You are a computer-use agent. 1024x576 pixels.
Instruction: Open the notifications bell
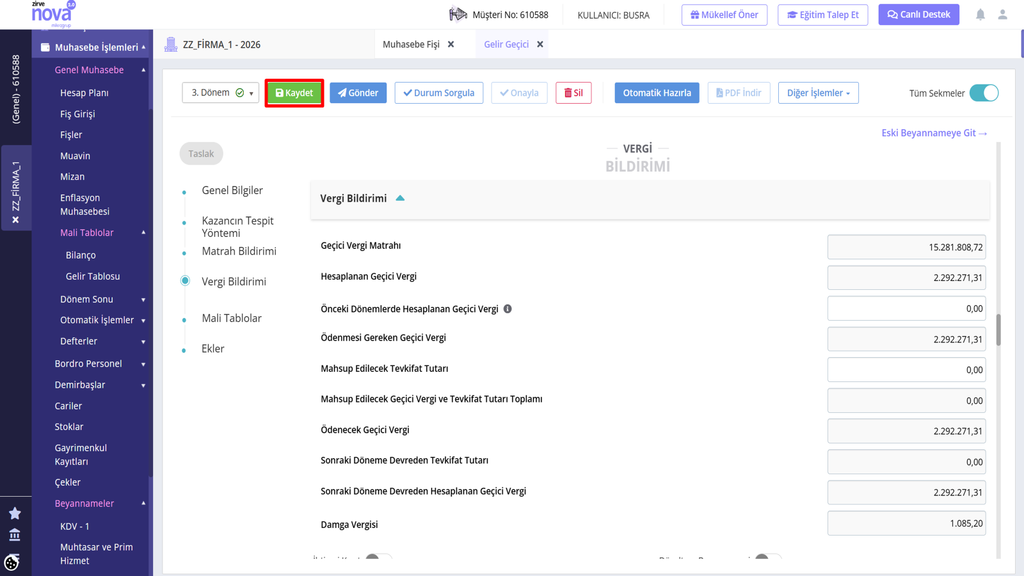tap(980, 14)
